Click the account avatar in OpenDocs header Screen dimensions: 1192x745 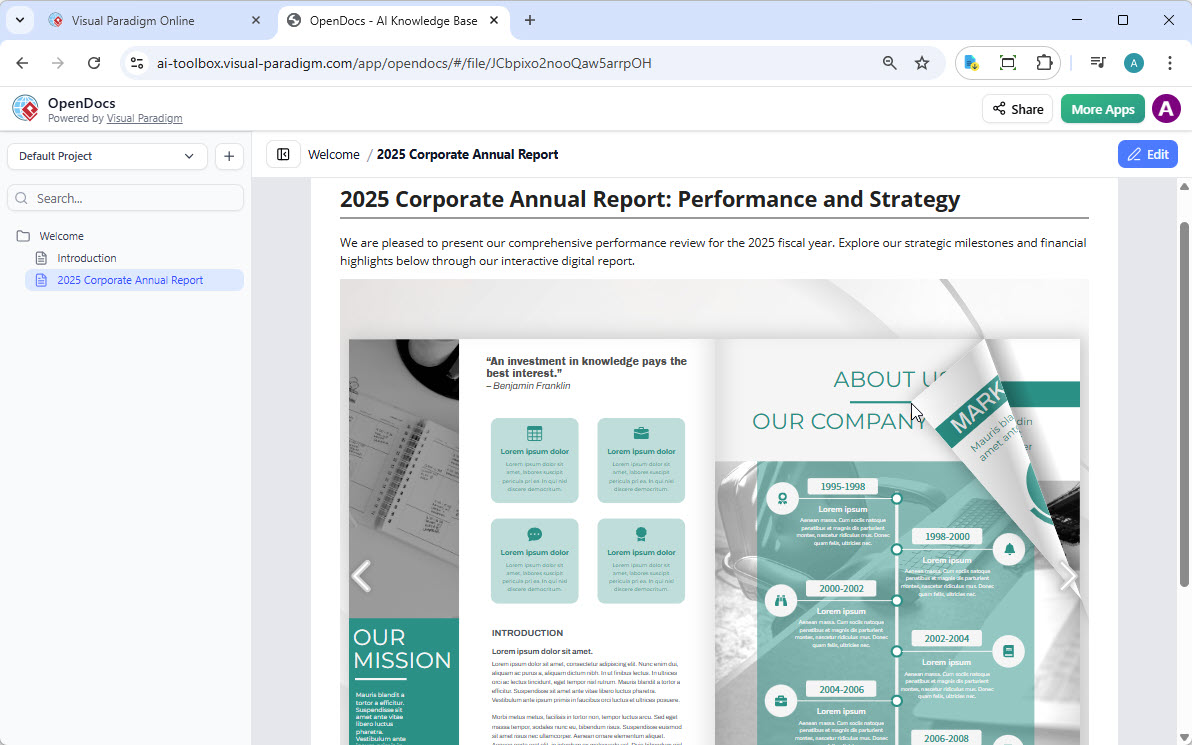tap(1166, 108)
